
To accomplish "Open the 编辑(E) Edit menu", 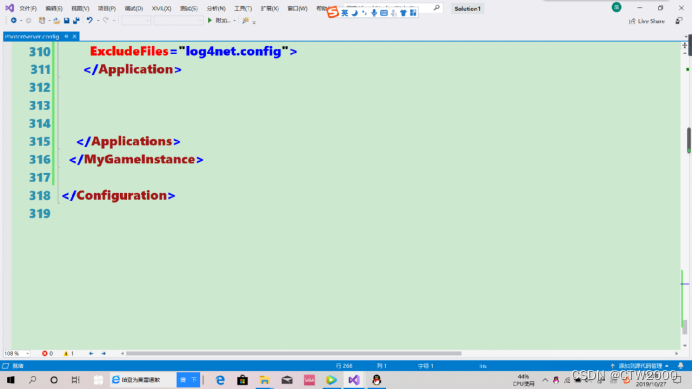I will tap(54, 8).
